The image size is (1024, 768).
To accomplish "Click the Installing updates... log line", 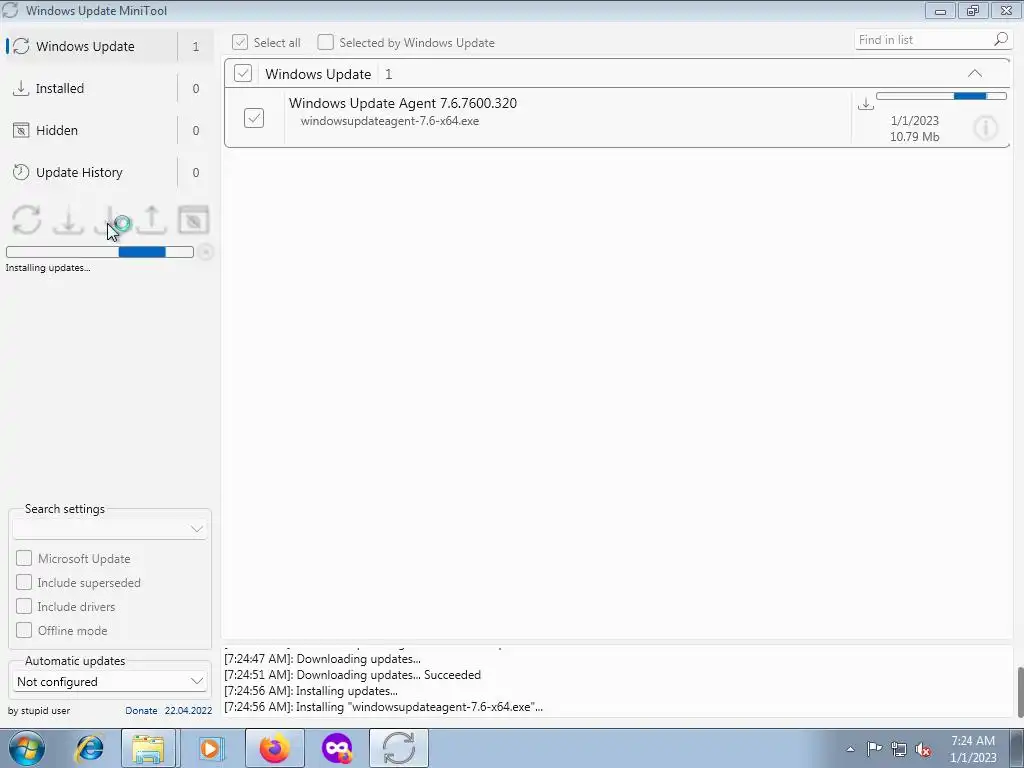I will tap(311, 690).
